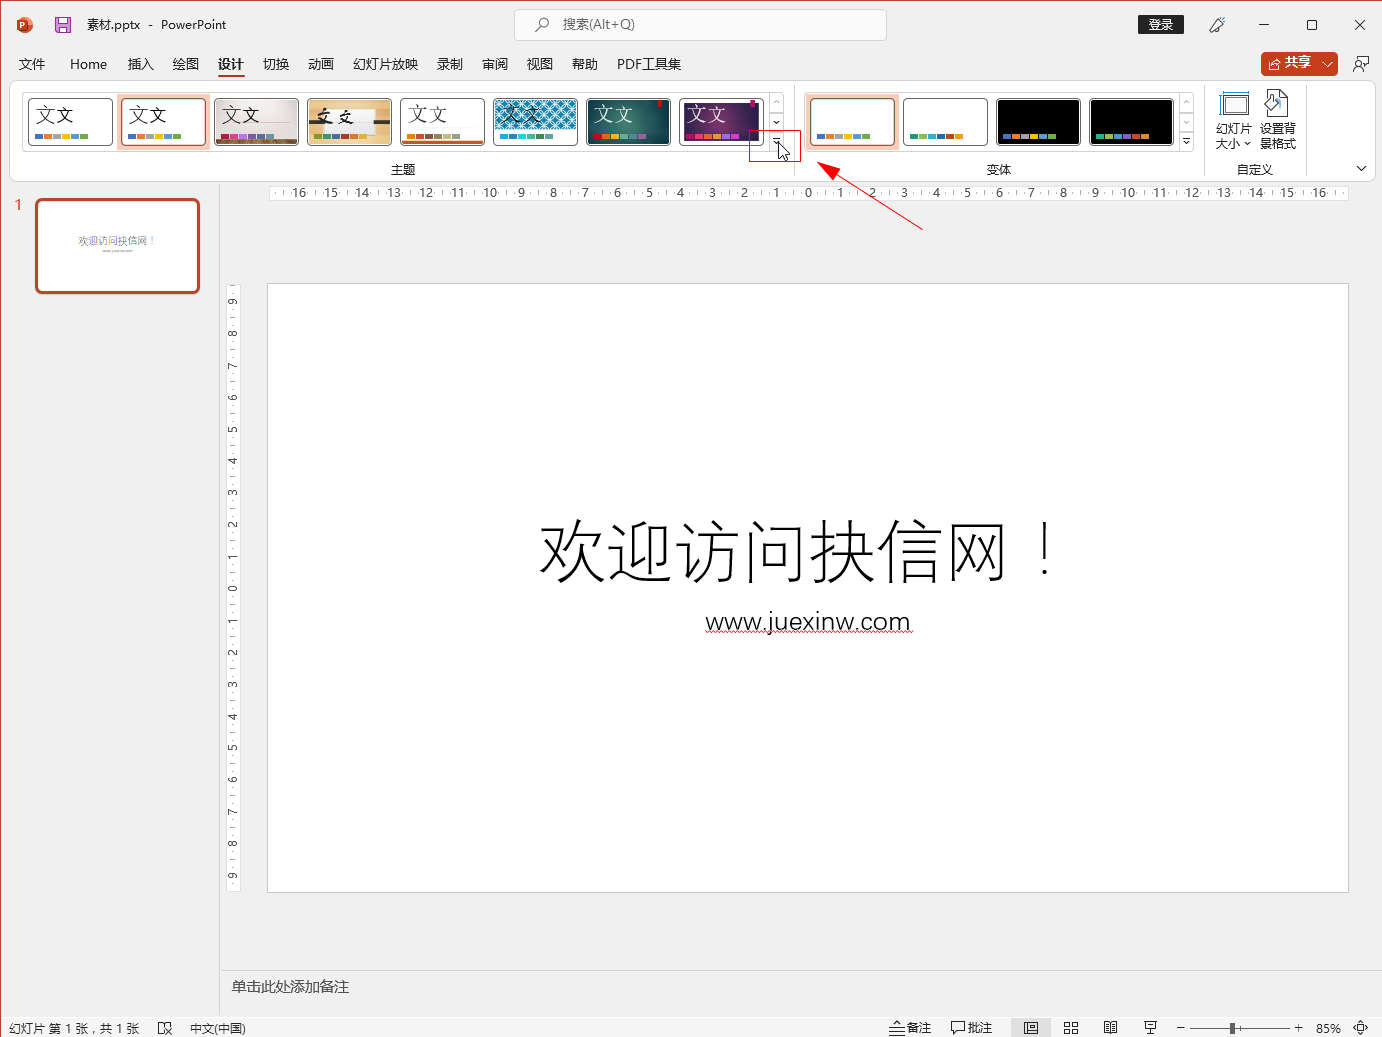The width and height of the screenshot is (1382, 1037).
Task: Open the 视图 View tab
Action: (x=540, y=64)
